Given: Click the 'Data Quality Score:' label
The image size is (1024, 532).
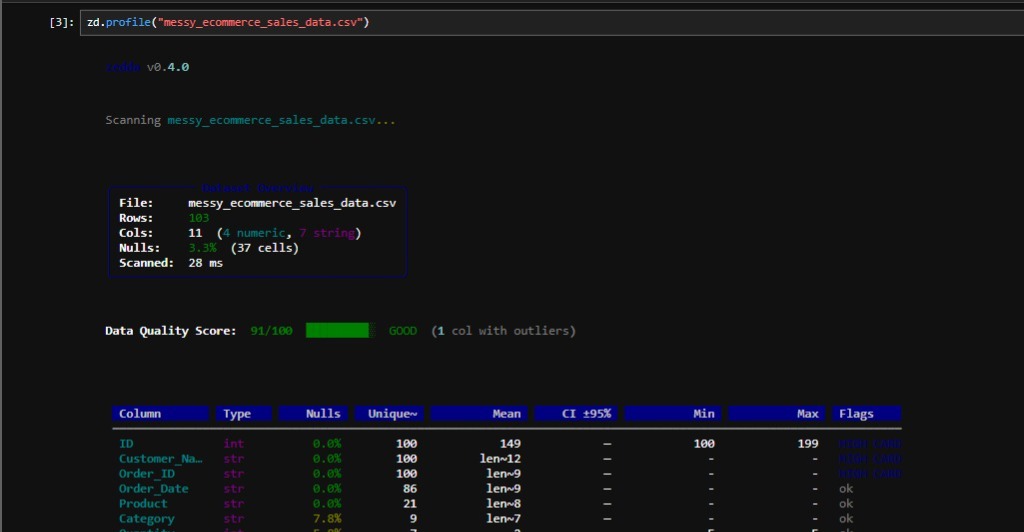Looking at the screenshot, I should click(170, 331).
